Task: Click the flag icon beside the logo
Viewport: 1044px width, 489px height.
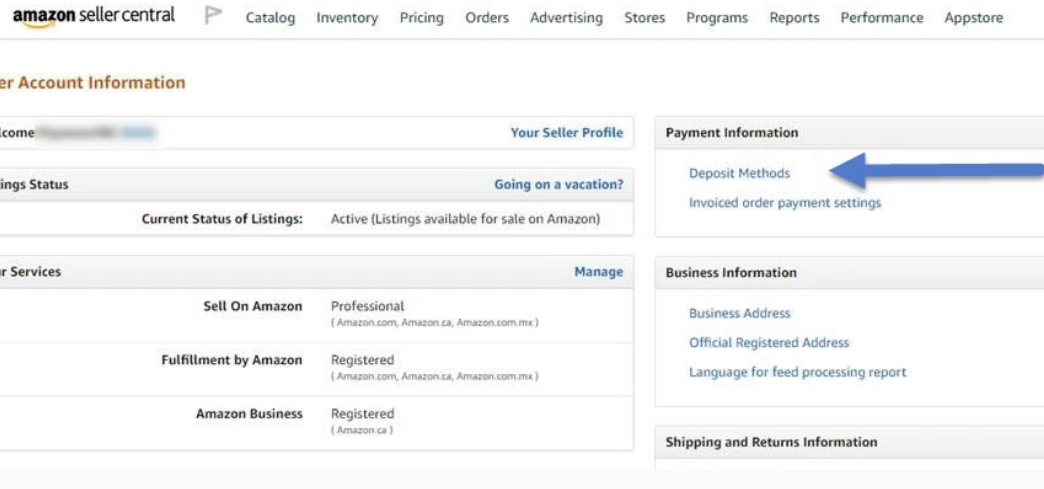Action: click(x=213, y=17)
